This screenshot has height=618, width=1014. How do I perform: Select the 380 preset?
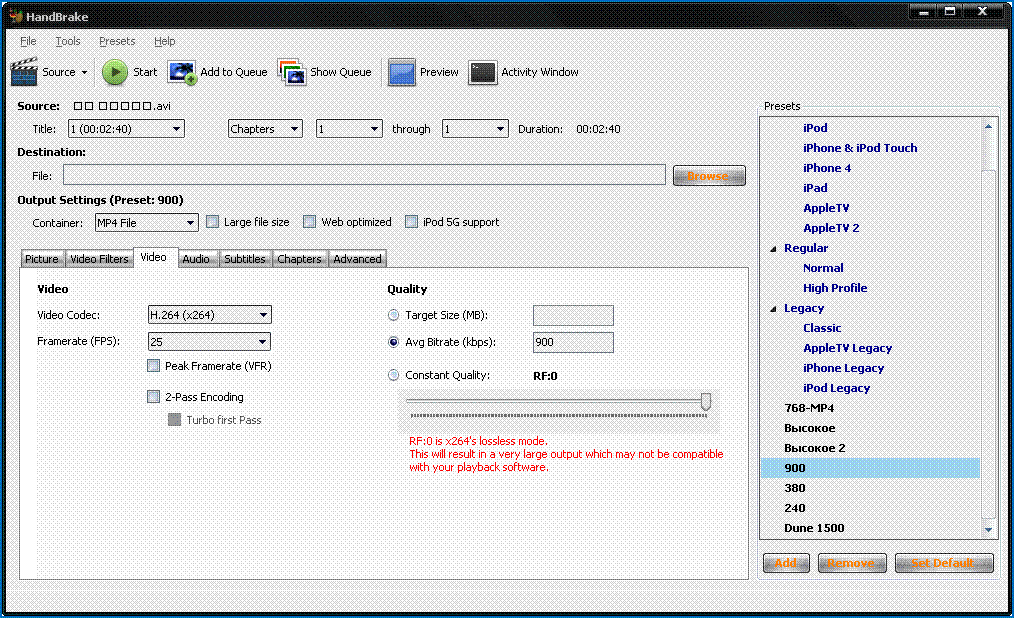[795, 488]
